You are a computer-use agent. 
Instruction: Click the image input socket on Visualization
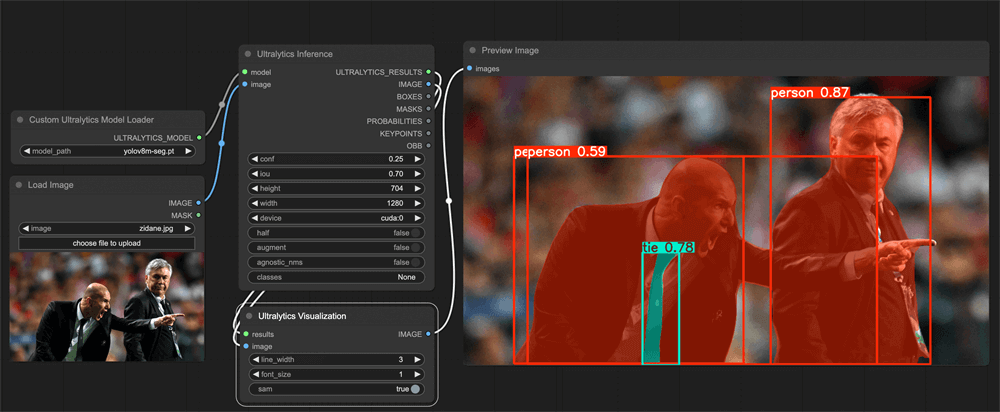pyautogui.click(x=246, y=346)
